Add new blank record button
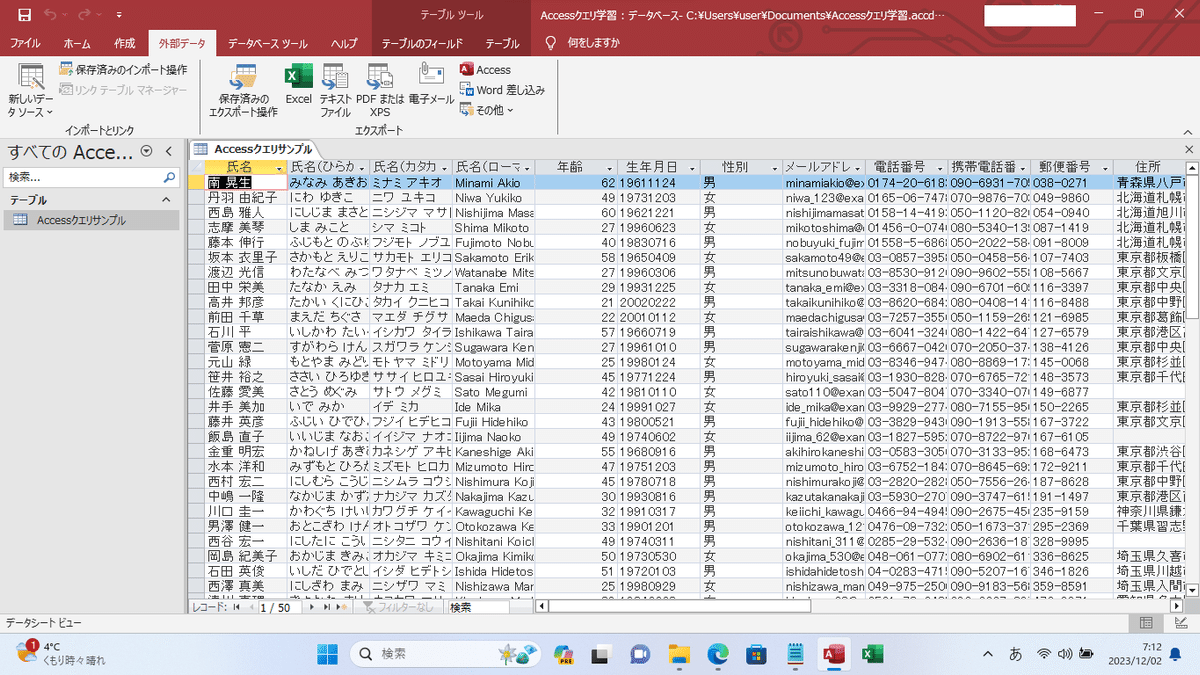Screen dimensions: 1200x675 coord(343,607)
